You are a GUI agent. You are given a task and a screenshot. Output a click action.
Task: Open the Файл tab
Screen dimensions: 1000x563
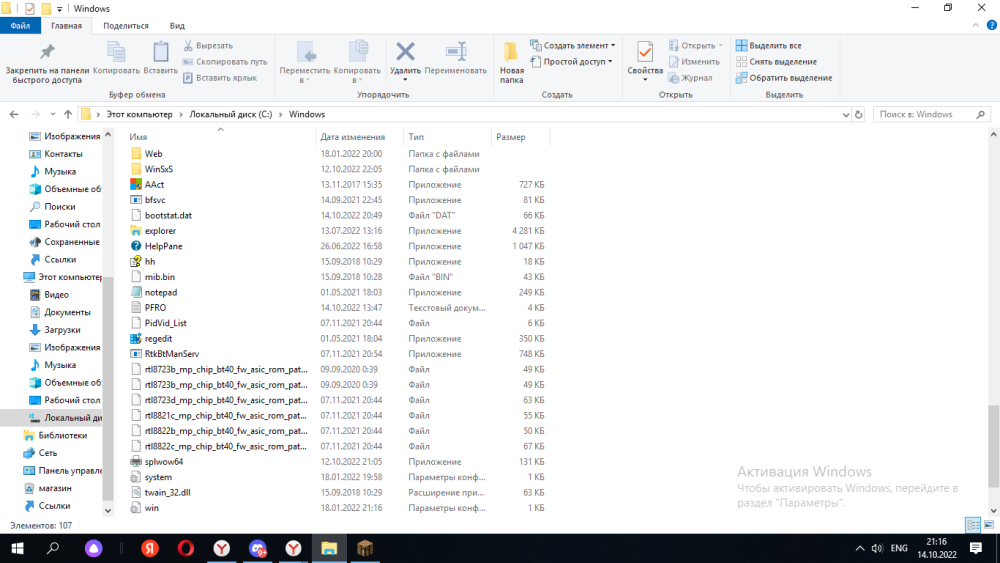20,26
